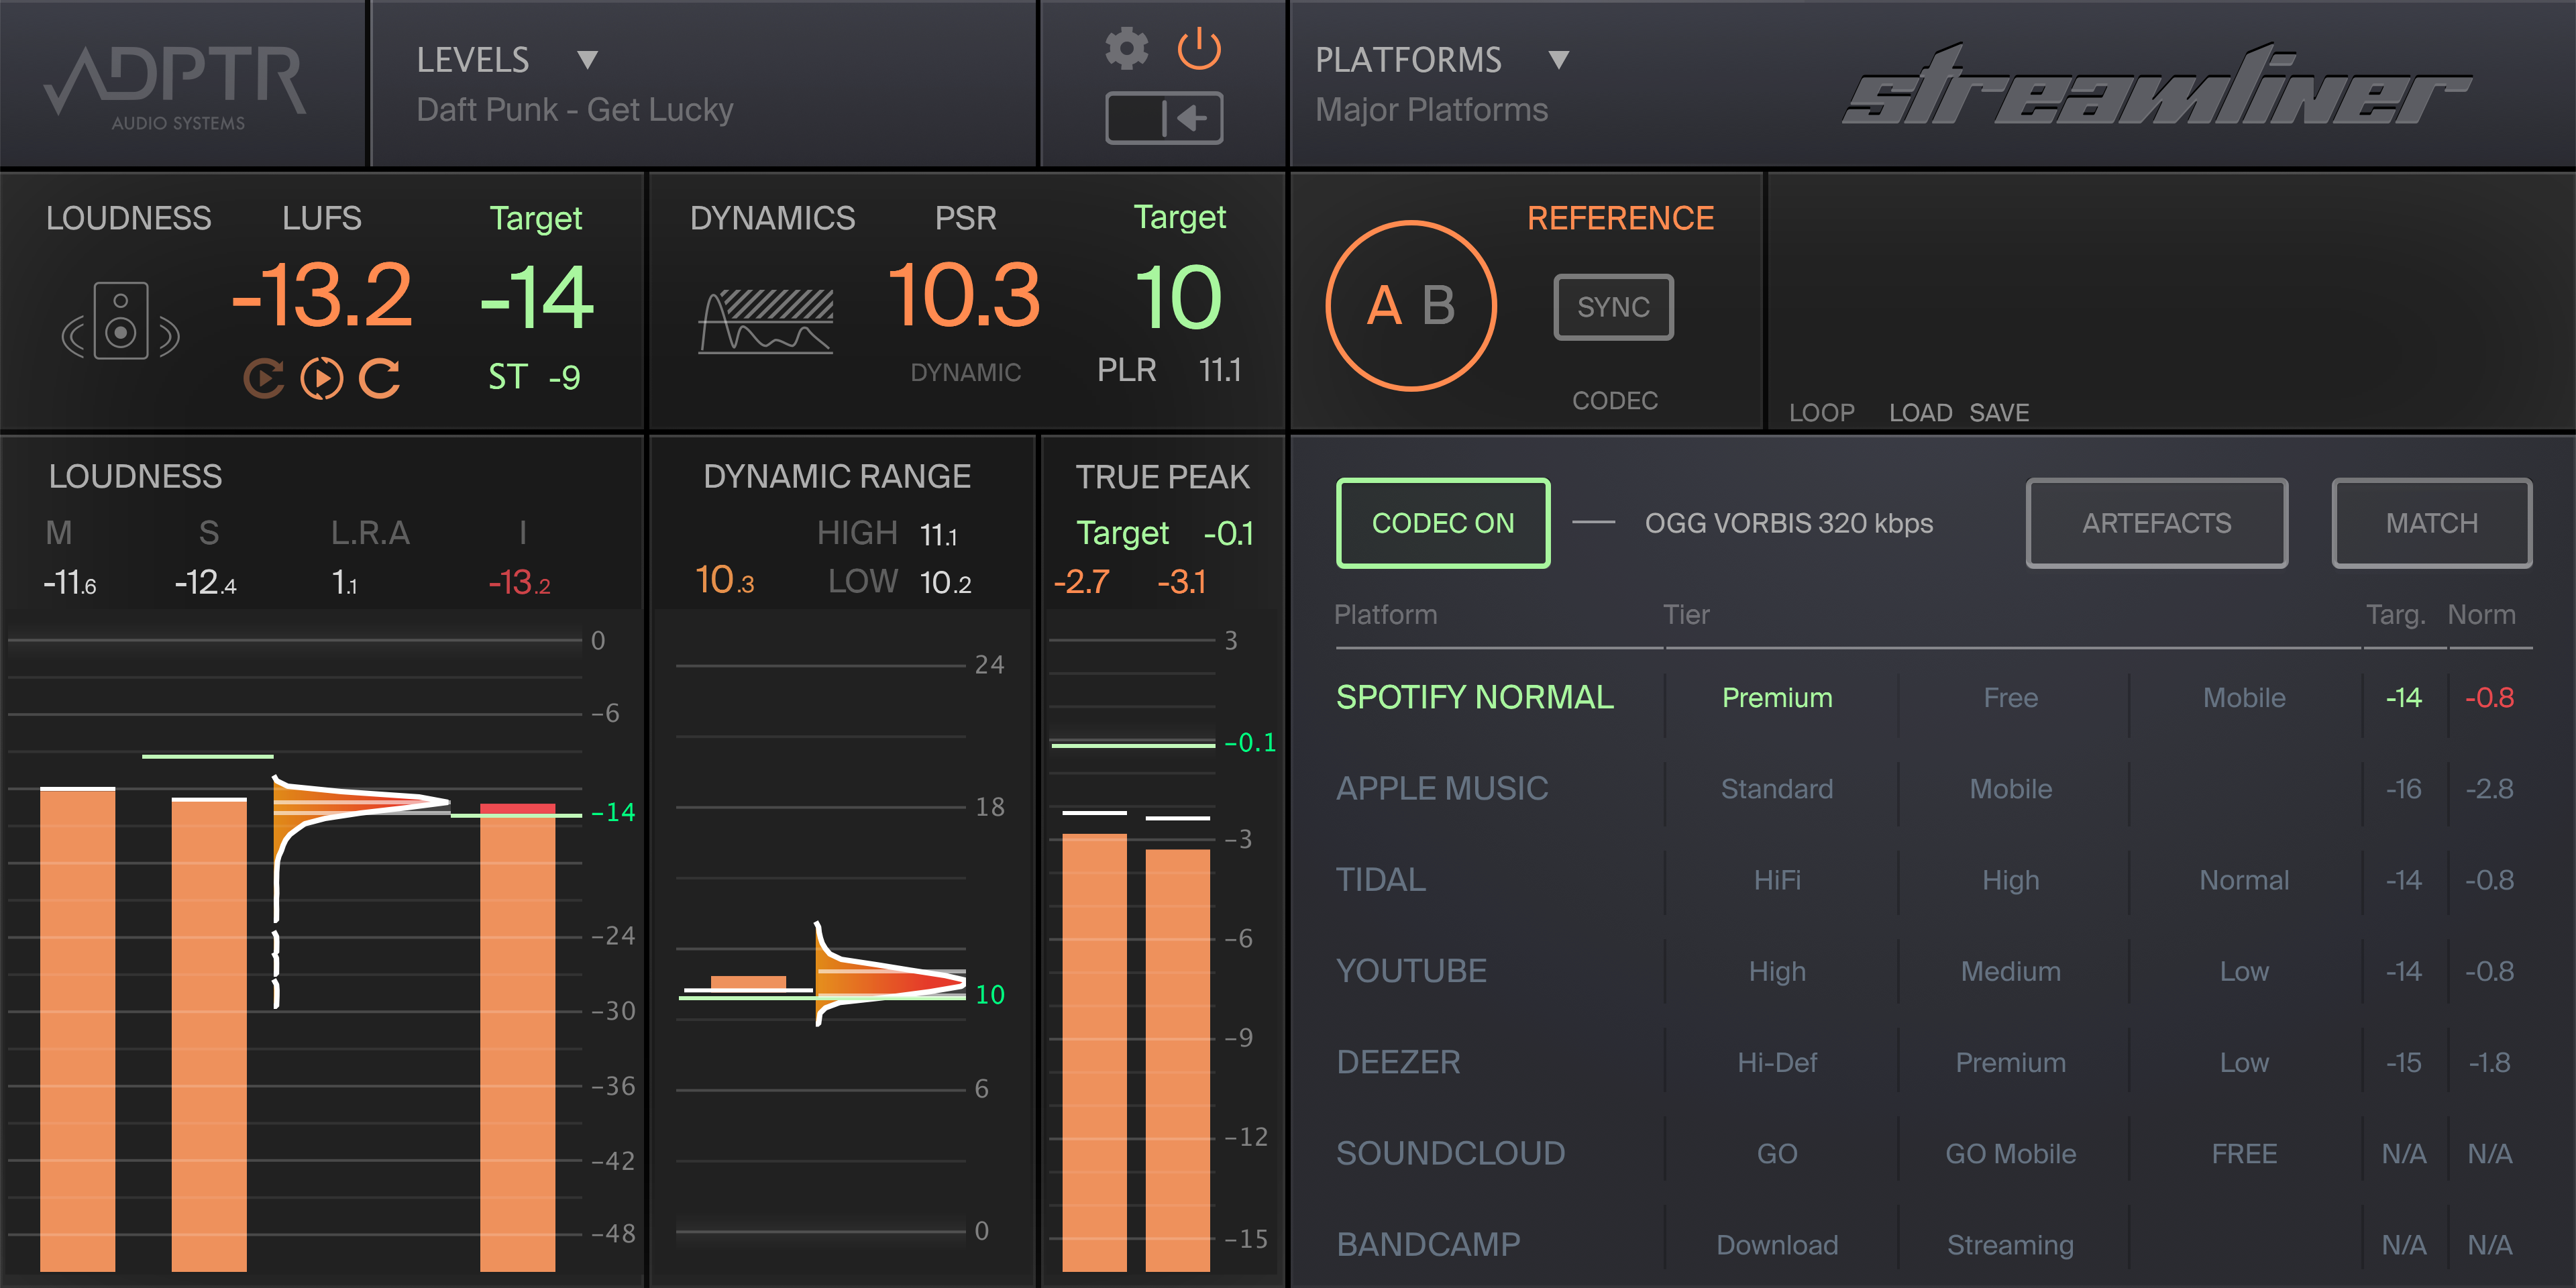
Task: Open the plugin settings gear
Action: 1126,48
